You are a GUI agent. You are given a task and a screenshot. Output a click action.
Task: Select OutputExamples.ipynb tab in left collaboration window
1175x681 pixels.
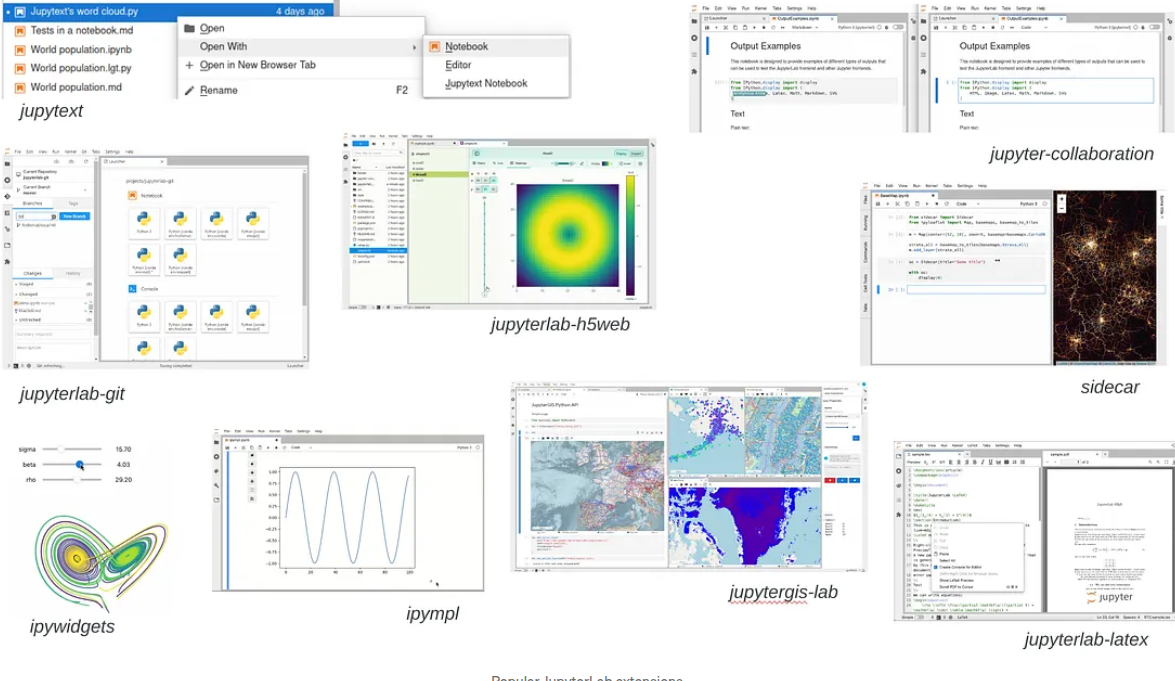coord(804,18)
